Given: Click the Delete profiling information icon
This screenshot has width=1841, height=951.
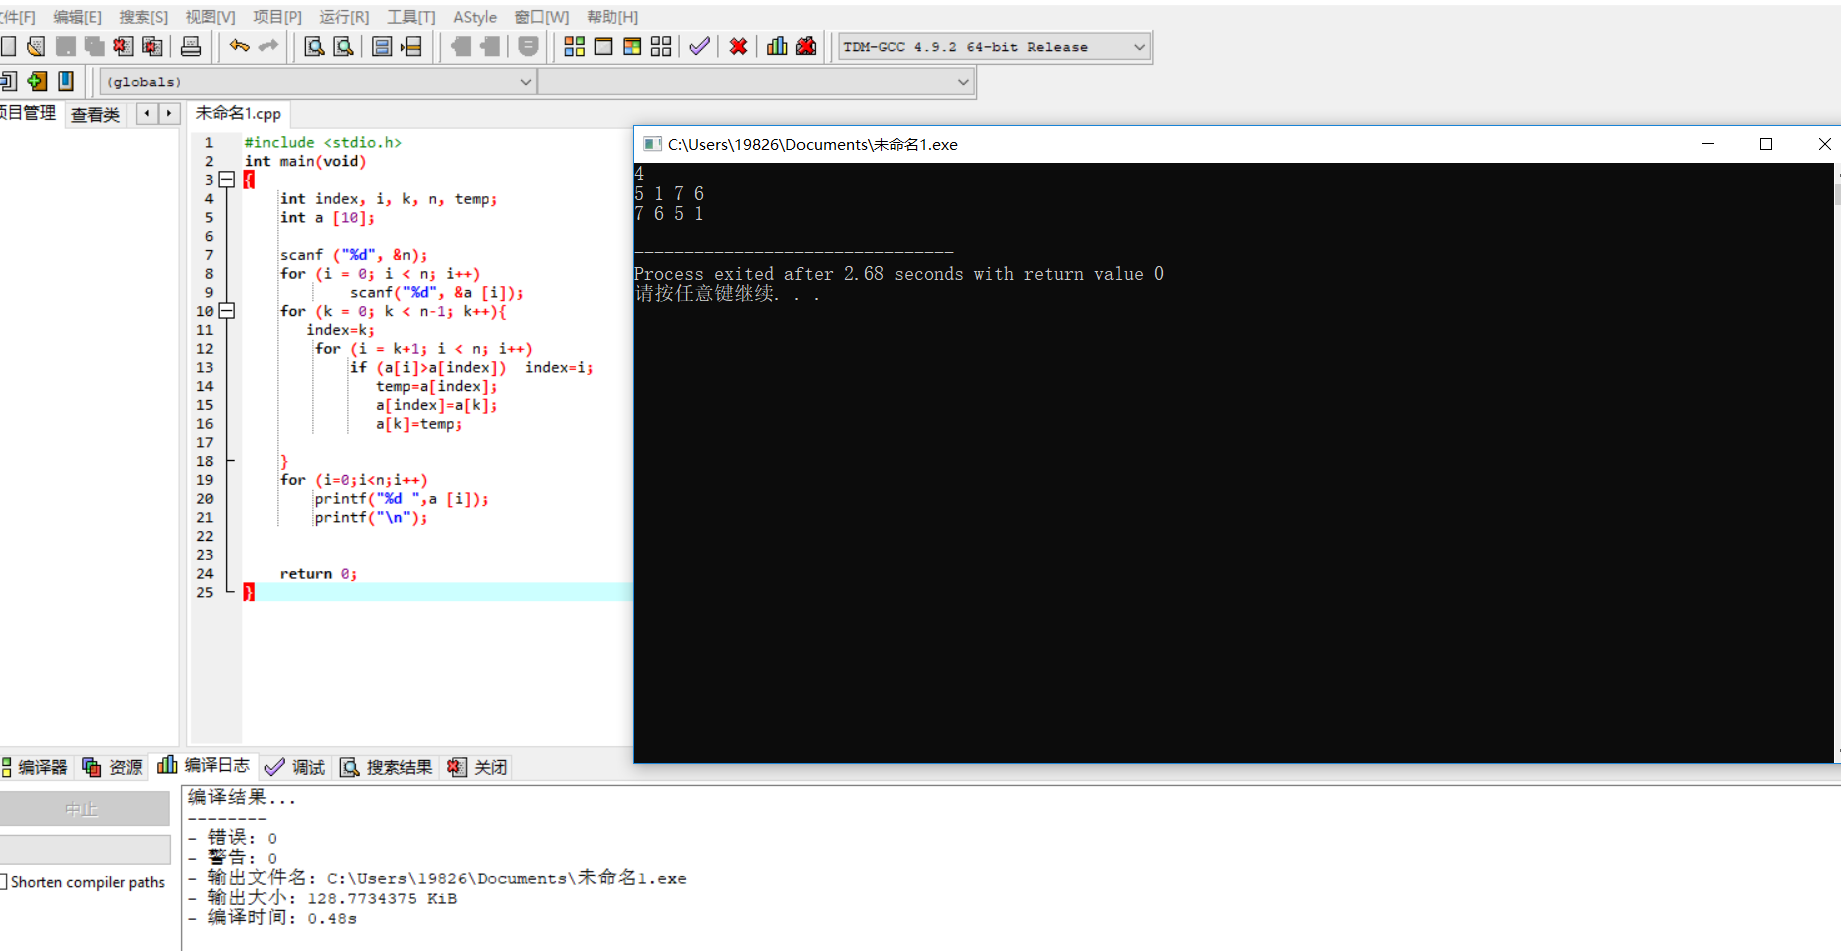Looking at the screenshot, I should tap(806, 46).
